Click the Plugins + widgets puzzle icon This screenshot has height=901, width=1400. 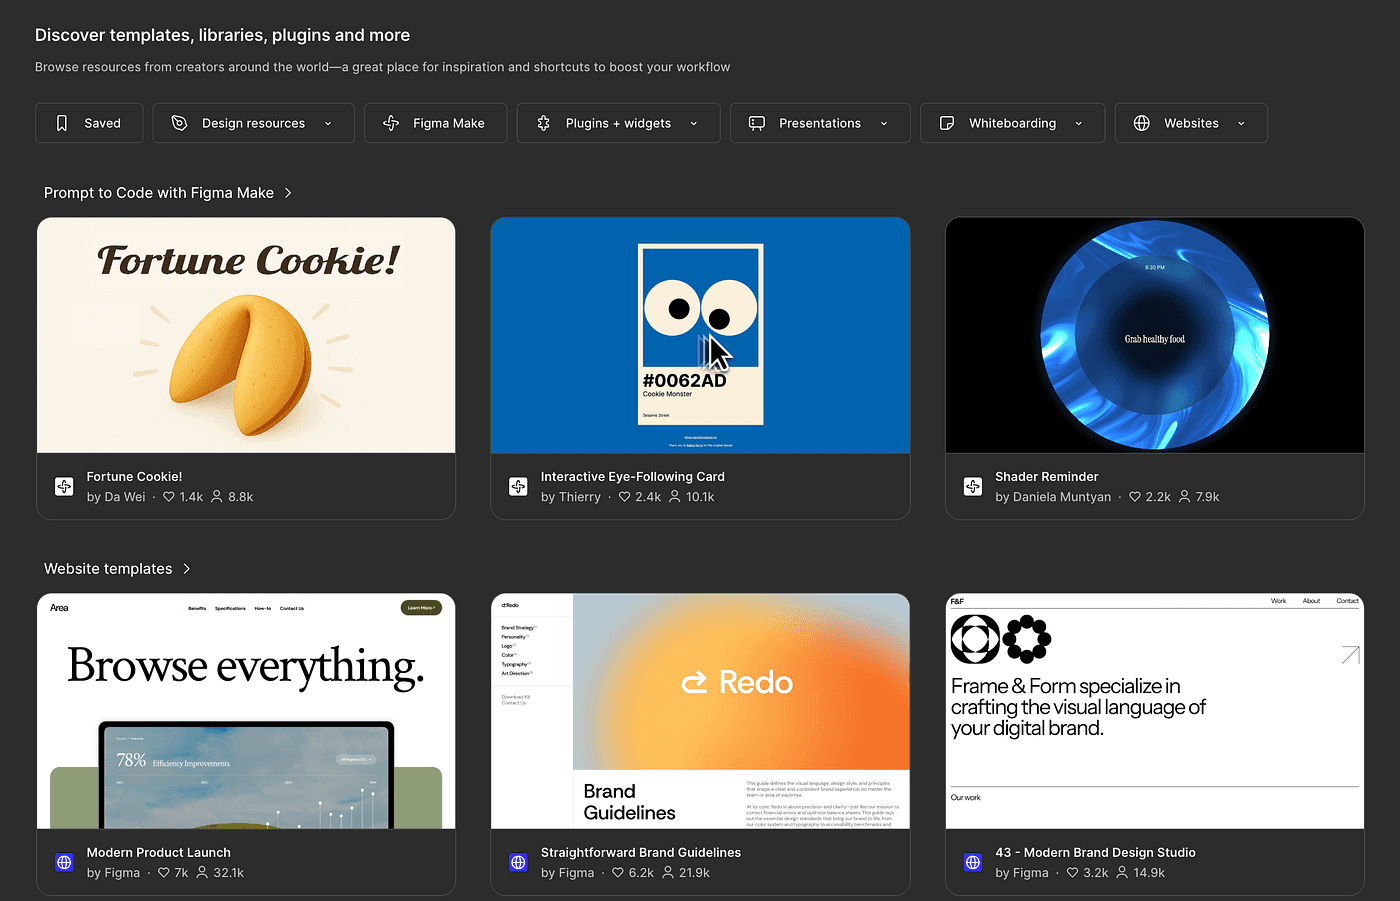coord(544,123)
